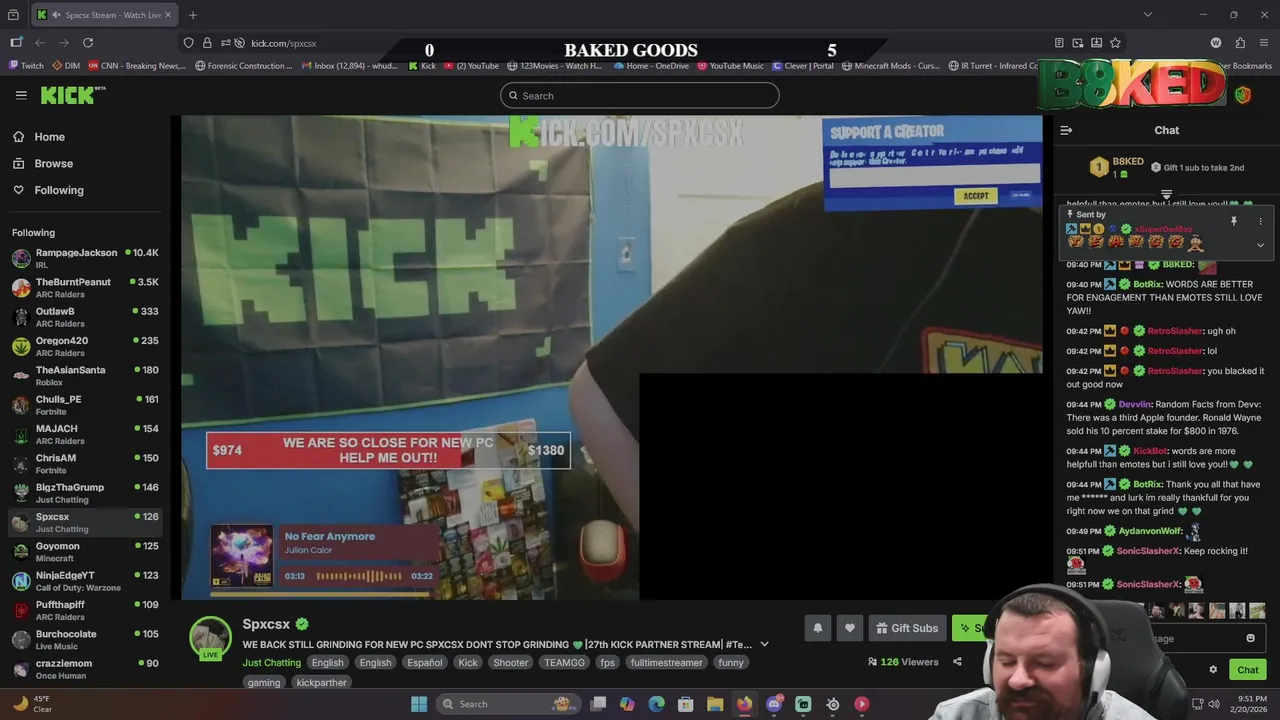The width and height of the screenshot is (1280, 720).
Task: Open the Windows Start menu
Action: pos(419,704)
